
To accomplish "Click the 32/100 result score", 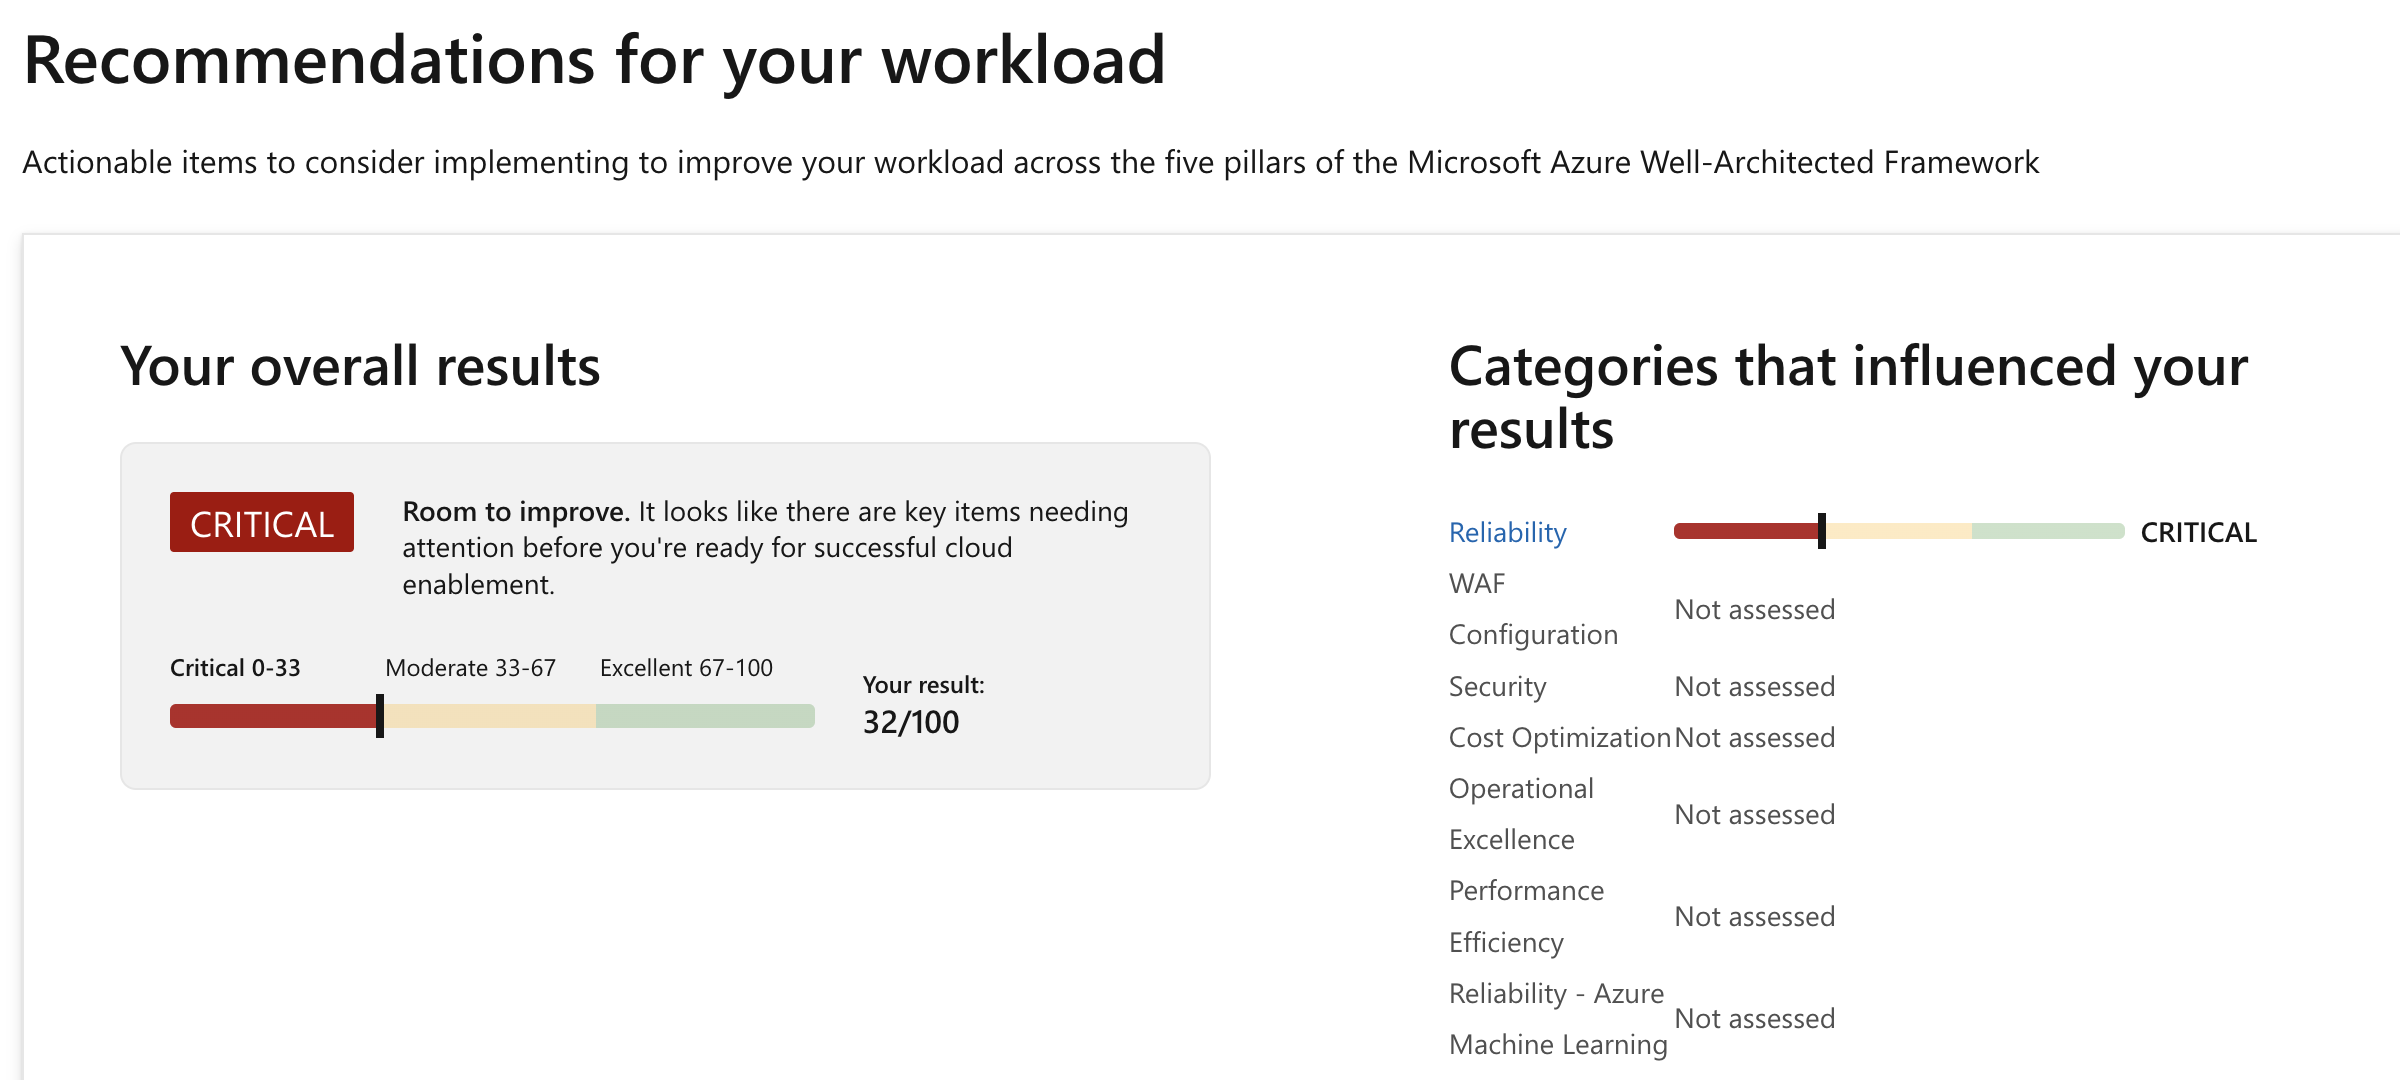I will pos(911,722).
